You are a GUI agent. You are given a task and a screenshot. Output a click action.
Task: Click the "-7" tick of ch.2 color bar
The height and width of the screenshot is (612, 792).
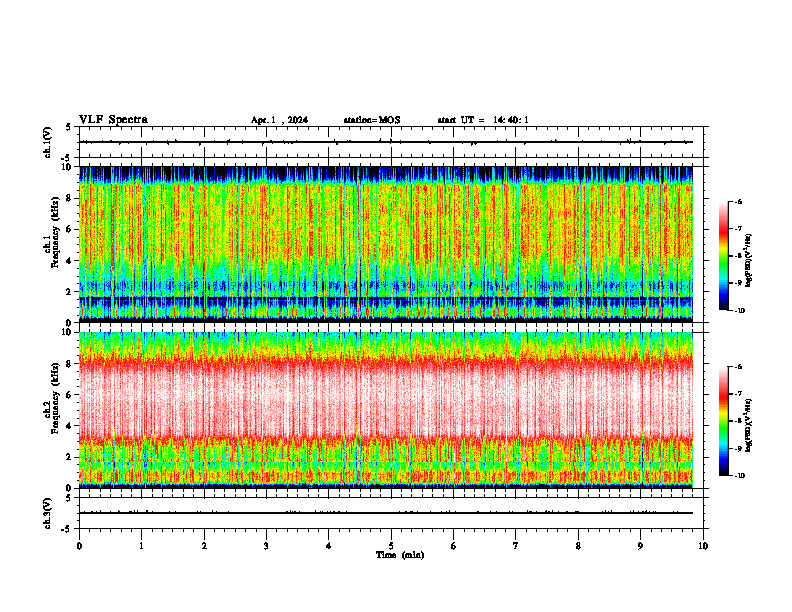point(738,394)
